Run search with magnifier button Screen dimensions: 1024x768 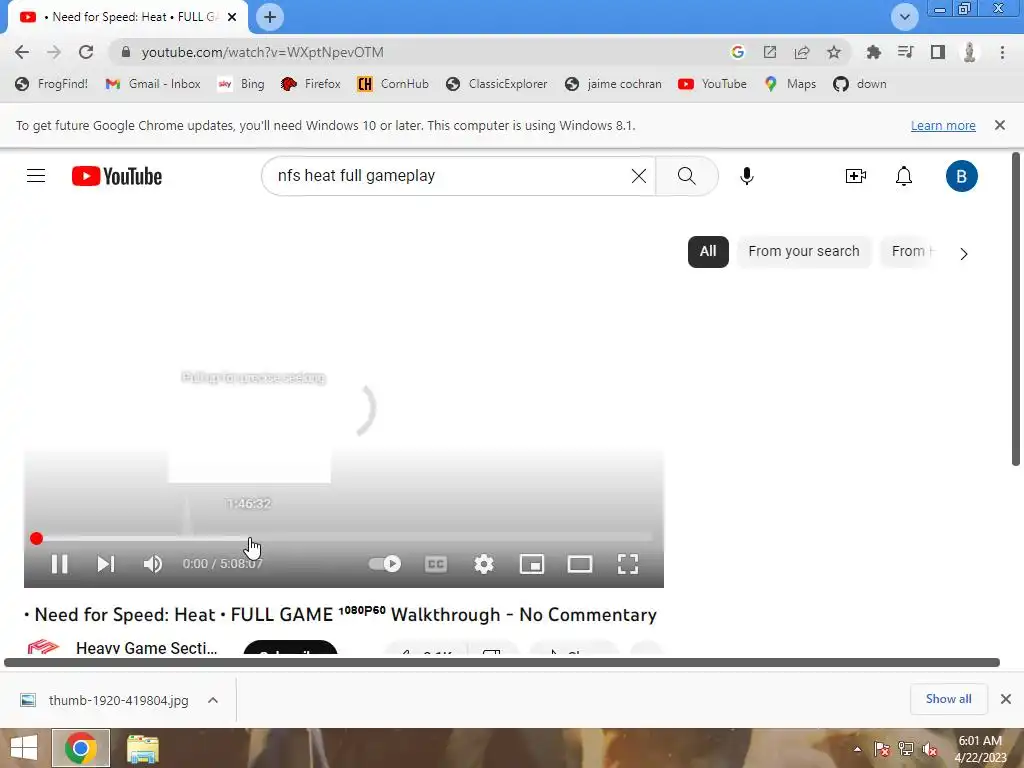(686, 176)
